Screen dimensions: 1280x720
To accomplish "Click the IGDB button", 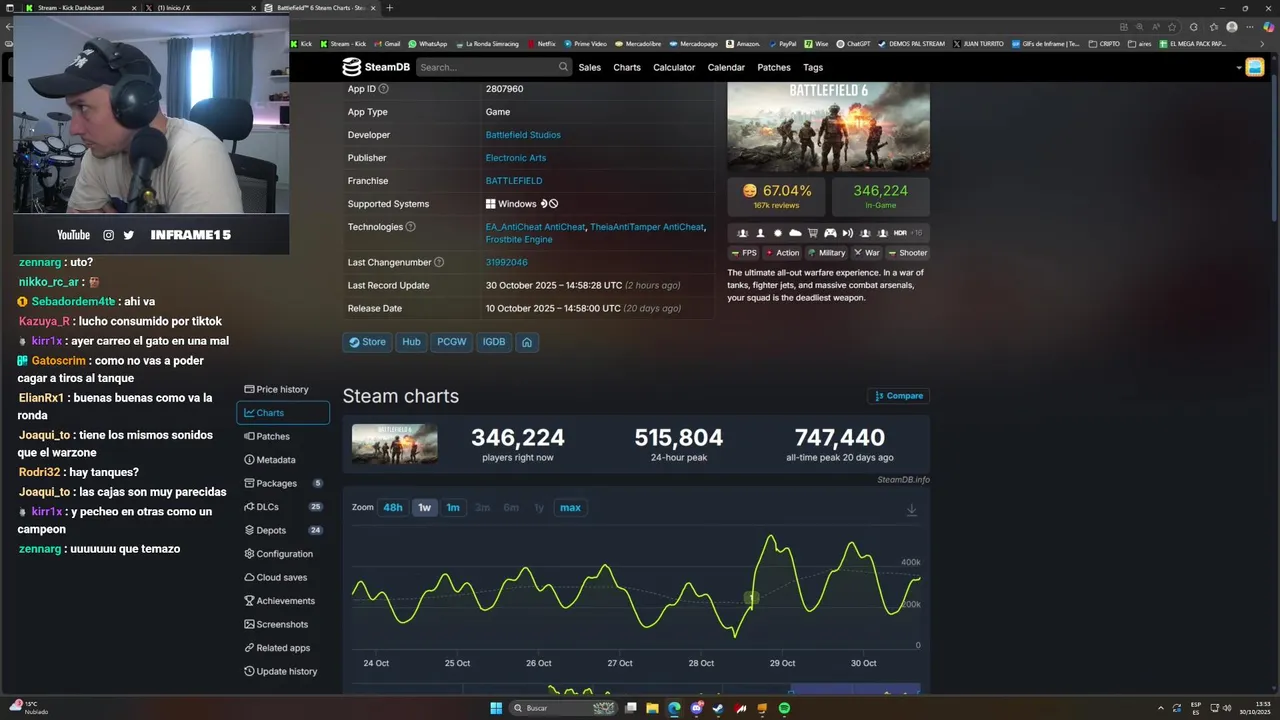I will (494, 342).
